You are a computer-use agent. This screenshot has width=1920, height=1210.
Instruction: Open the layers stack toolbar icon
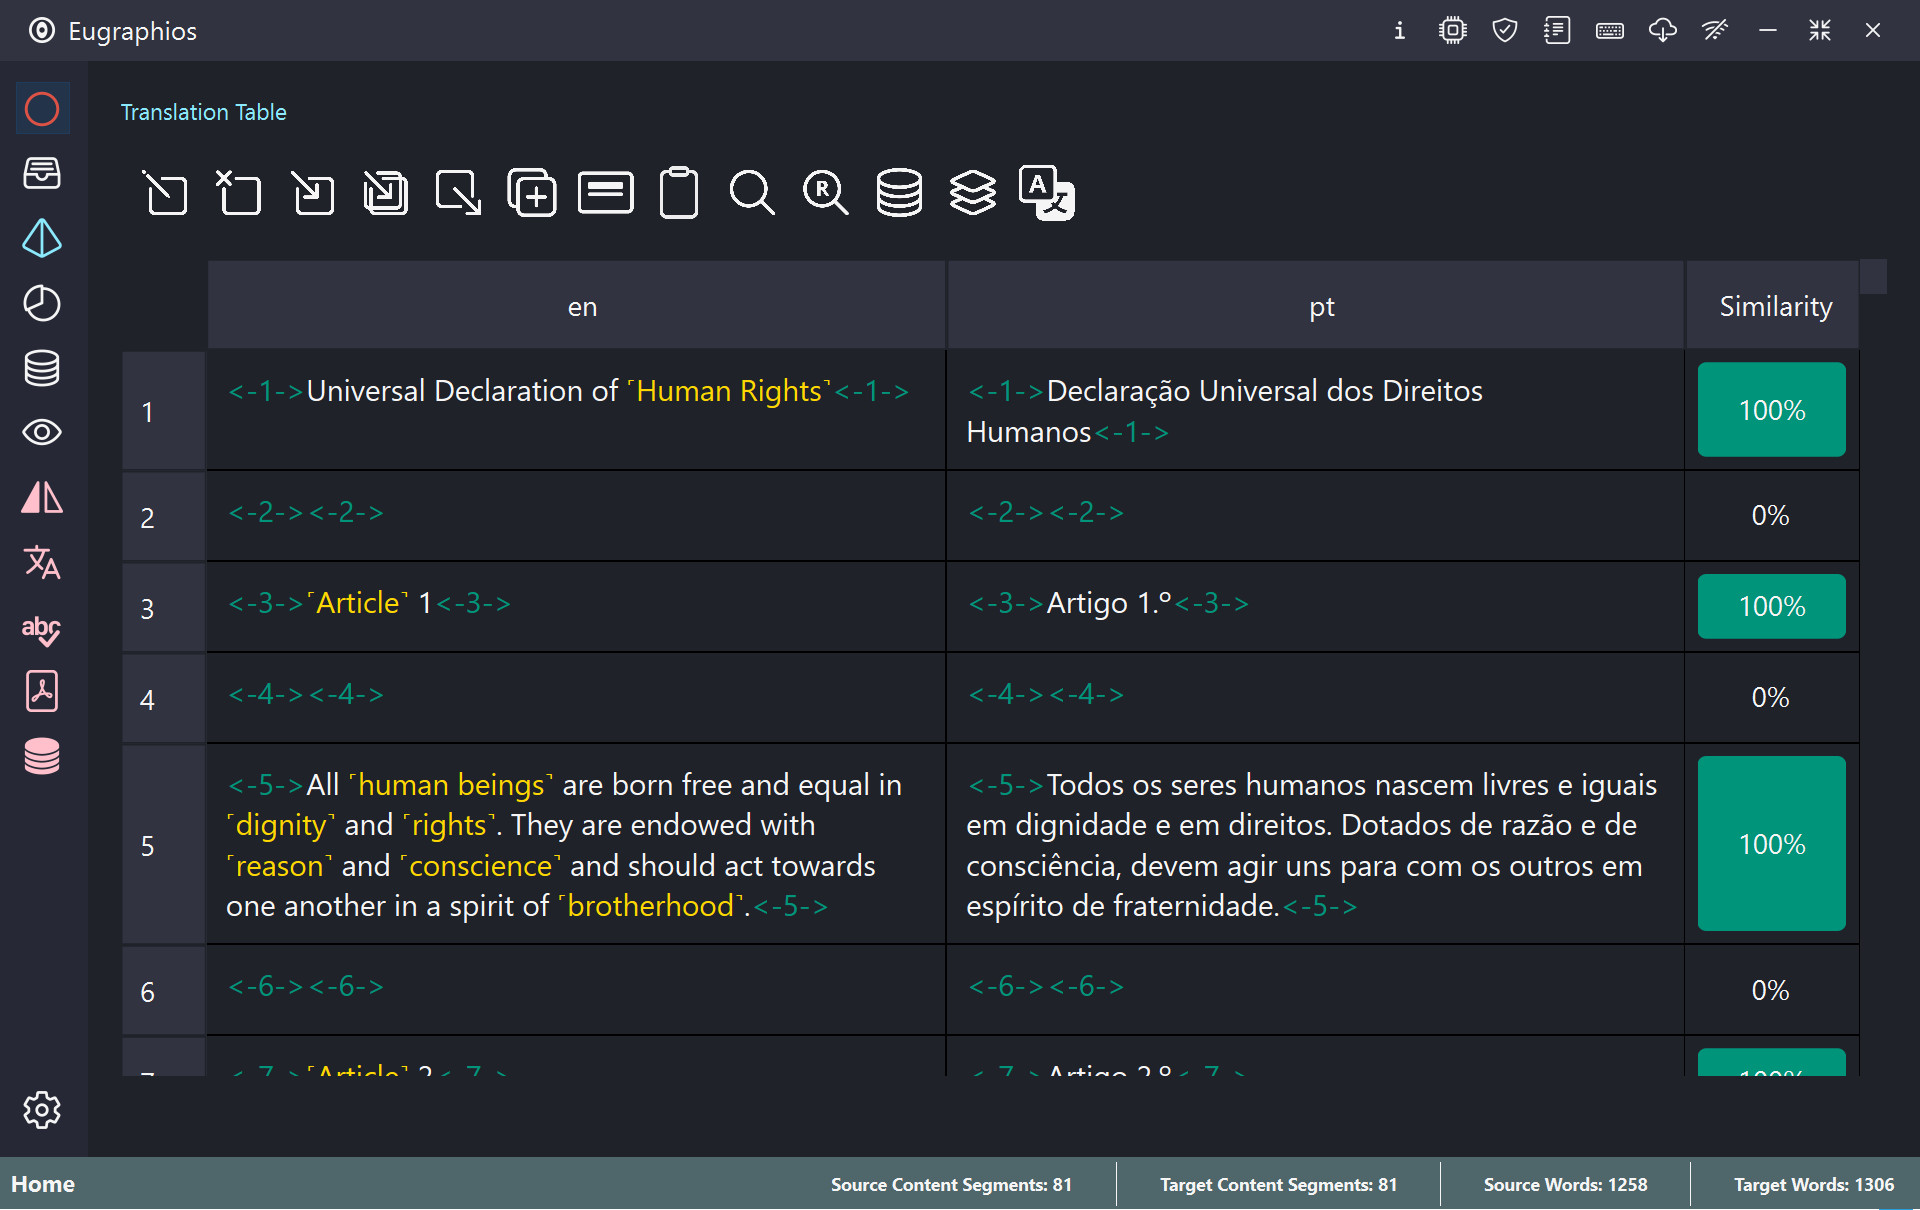click(972, 193)
